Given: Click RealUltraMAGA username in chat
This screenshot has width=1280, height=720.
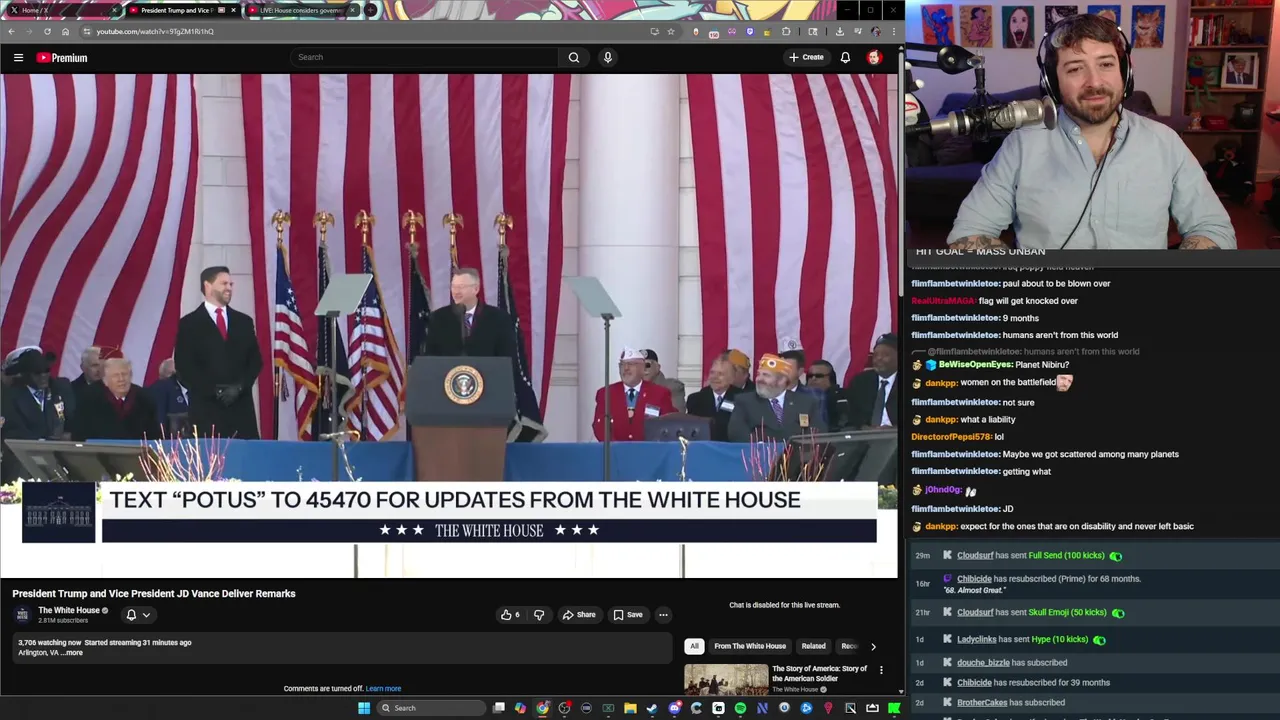Looking at the screenshot, I should click(x=943, y=301).
